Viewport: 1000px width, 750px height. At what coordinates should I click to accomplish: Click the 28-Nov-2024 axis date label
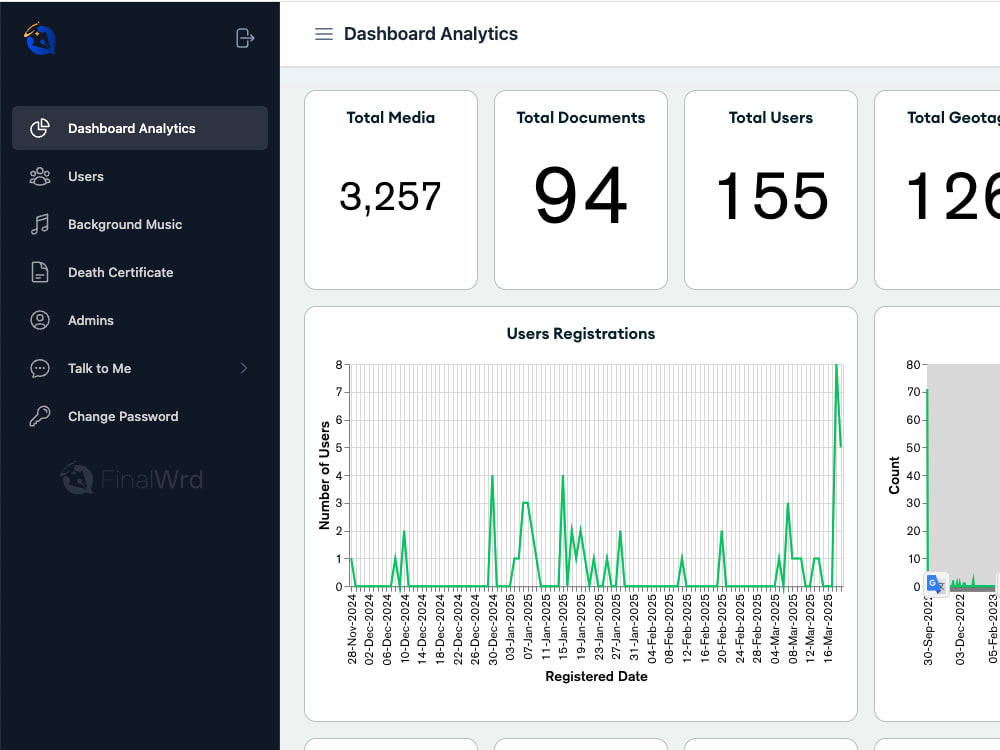pyautogui.click(x=352, y=629)
